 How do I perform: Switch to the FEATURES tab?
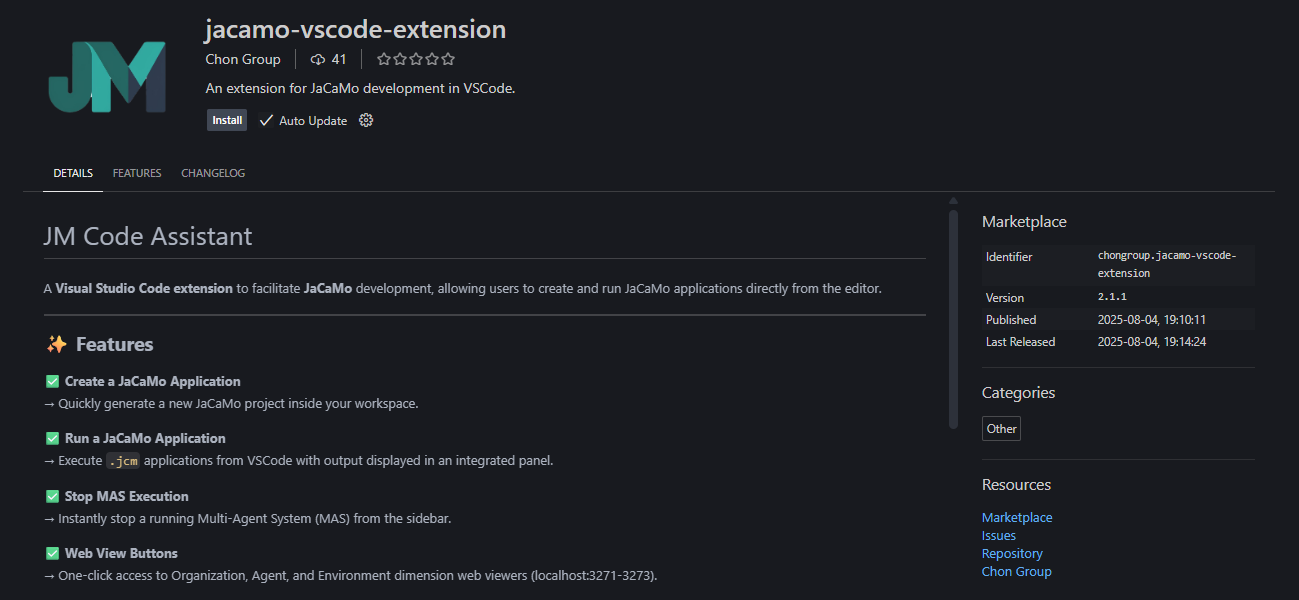[137, 173]
